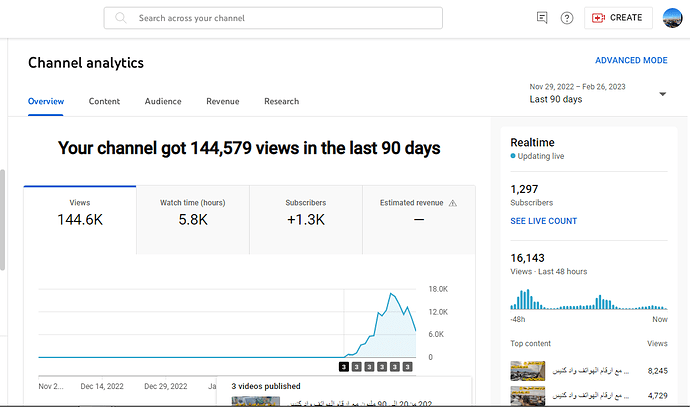The width and height of the screenshot is (690, 407).
Task: Open the account avatar menu
Action: [x=672, y=18]
